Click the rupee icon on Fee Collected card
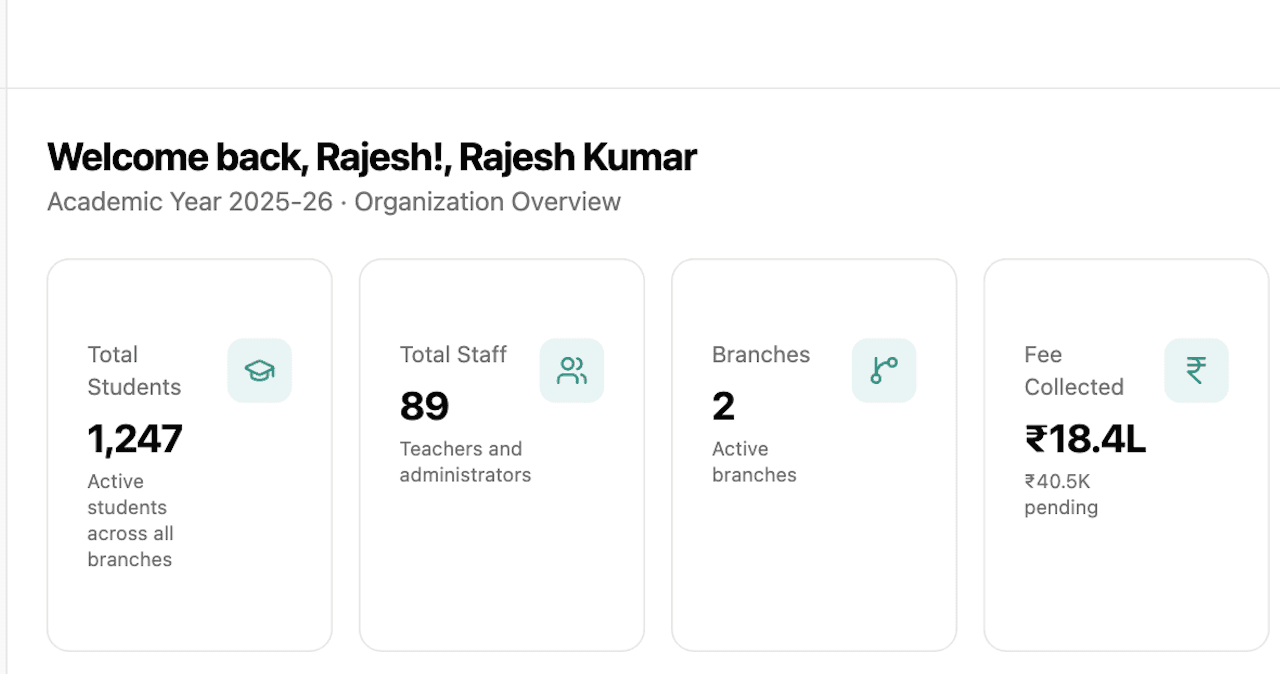The height and width of the screenshot is (674, 1280). click(x=1196, y=371)
